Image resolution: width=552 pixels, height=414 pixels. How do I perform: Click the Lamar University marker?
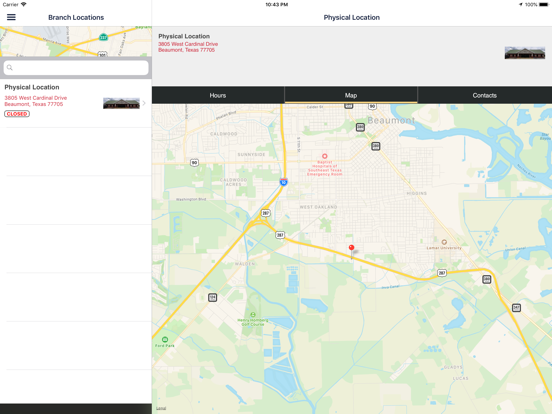click(444, 242)
